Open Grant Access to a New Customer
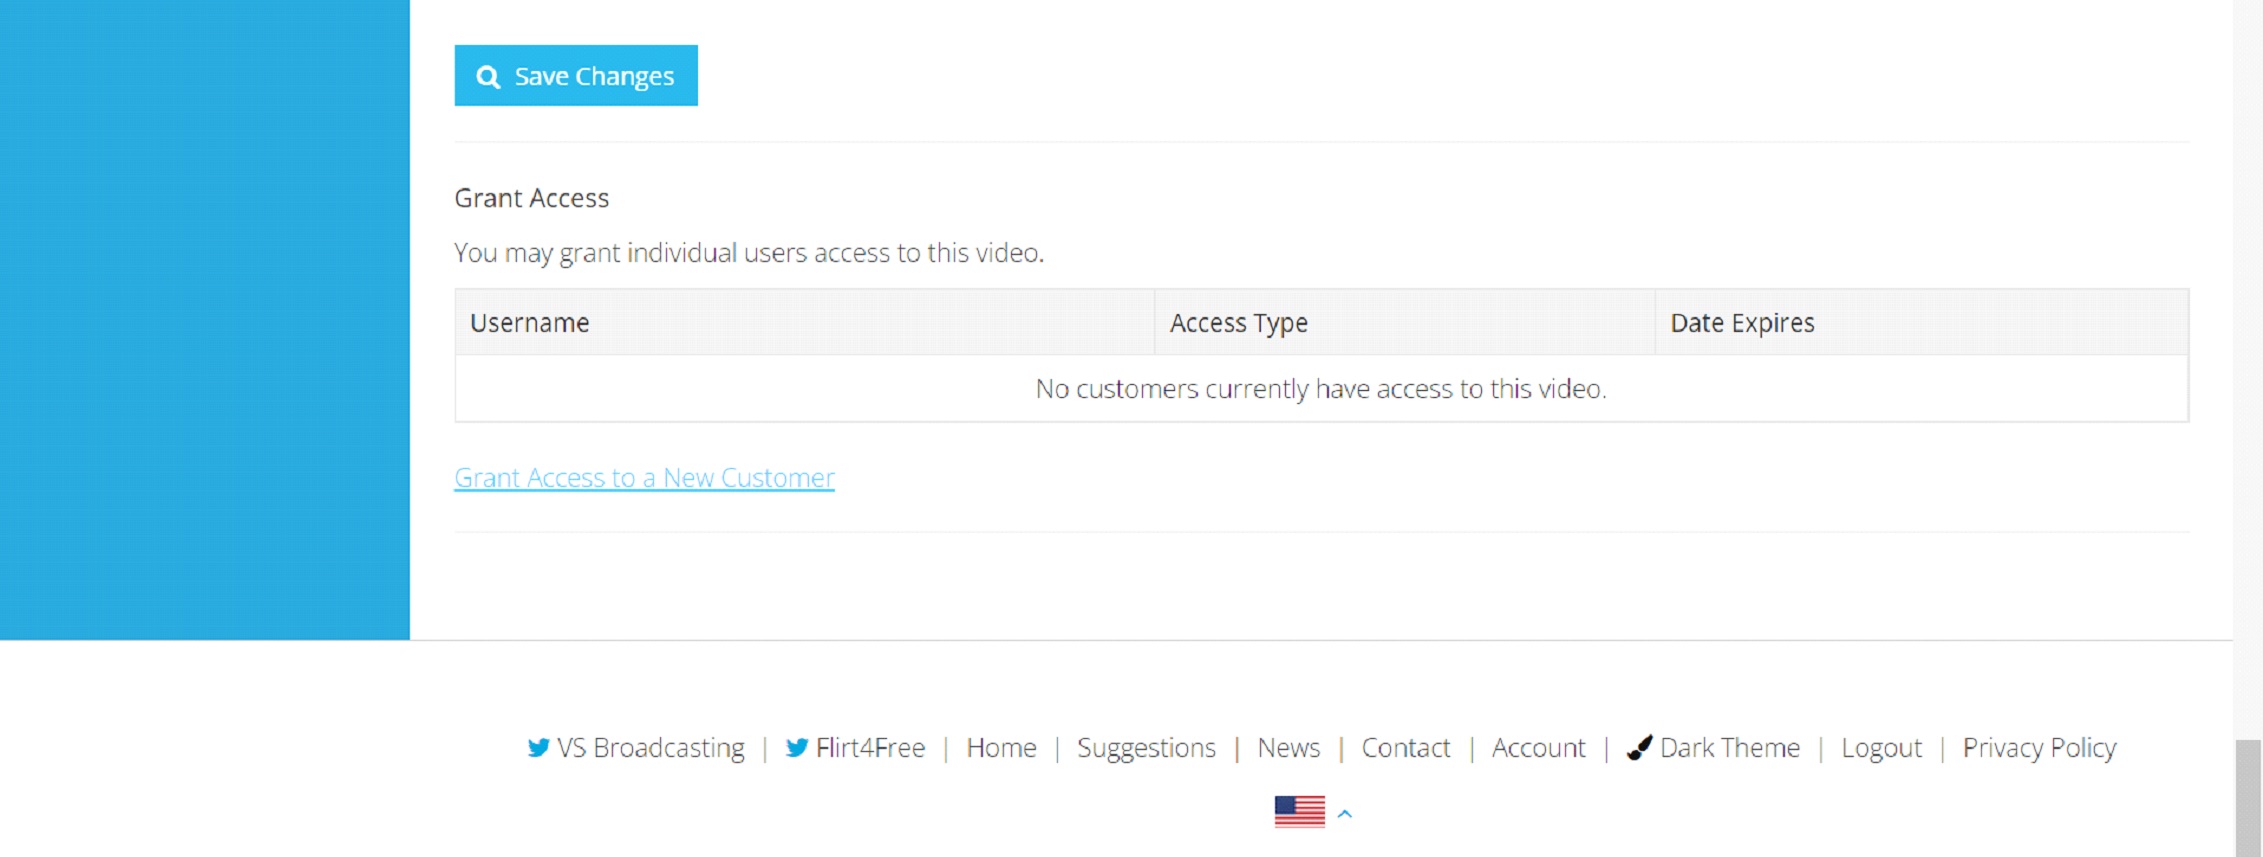The image size is (2263, 857). click(x=644, y=478)
